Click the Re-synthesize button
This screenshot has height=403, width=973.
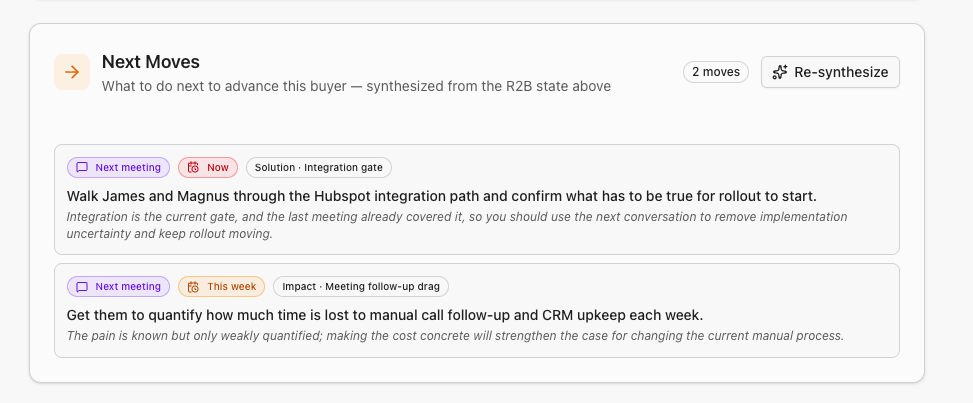pos(830,72)
